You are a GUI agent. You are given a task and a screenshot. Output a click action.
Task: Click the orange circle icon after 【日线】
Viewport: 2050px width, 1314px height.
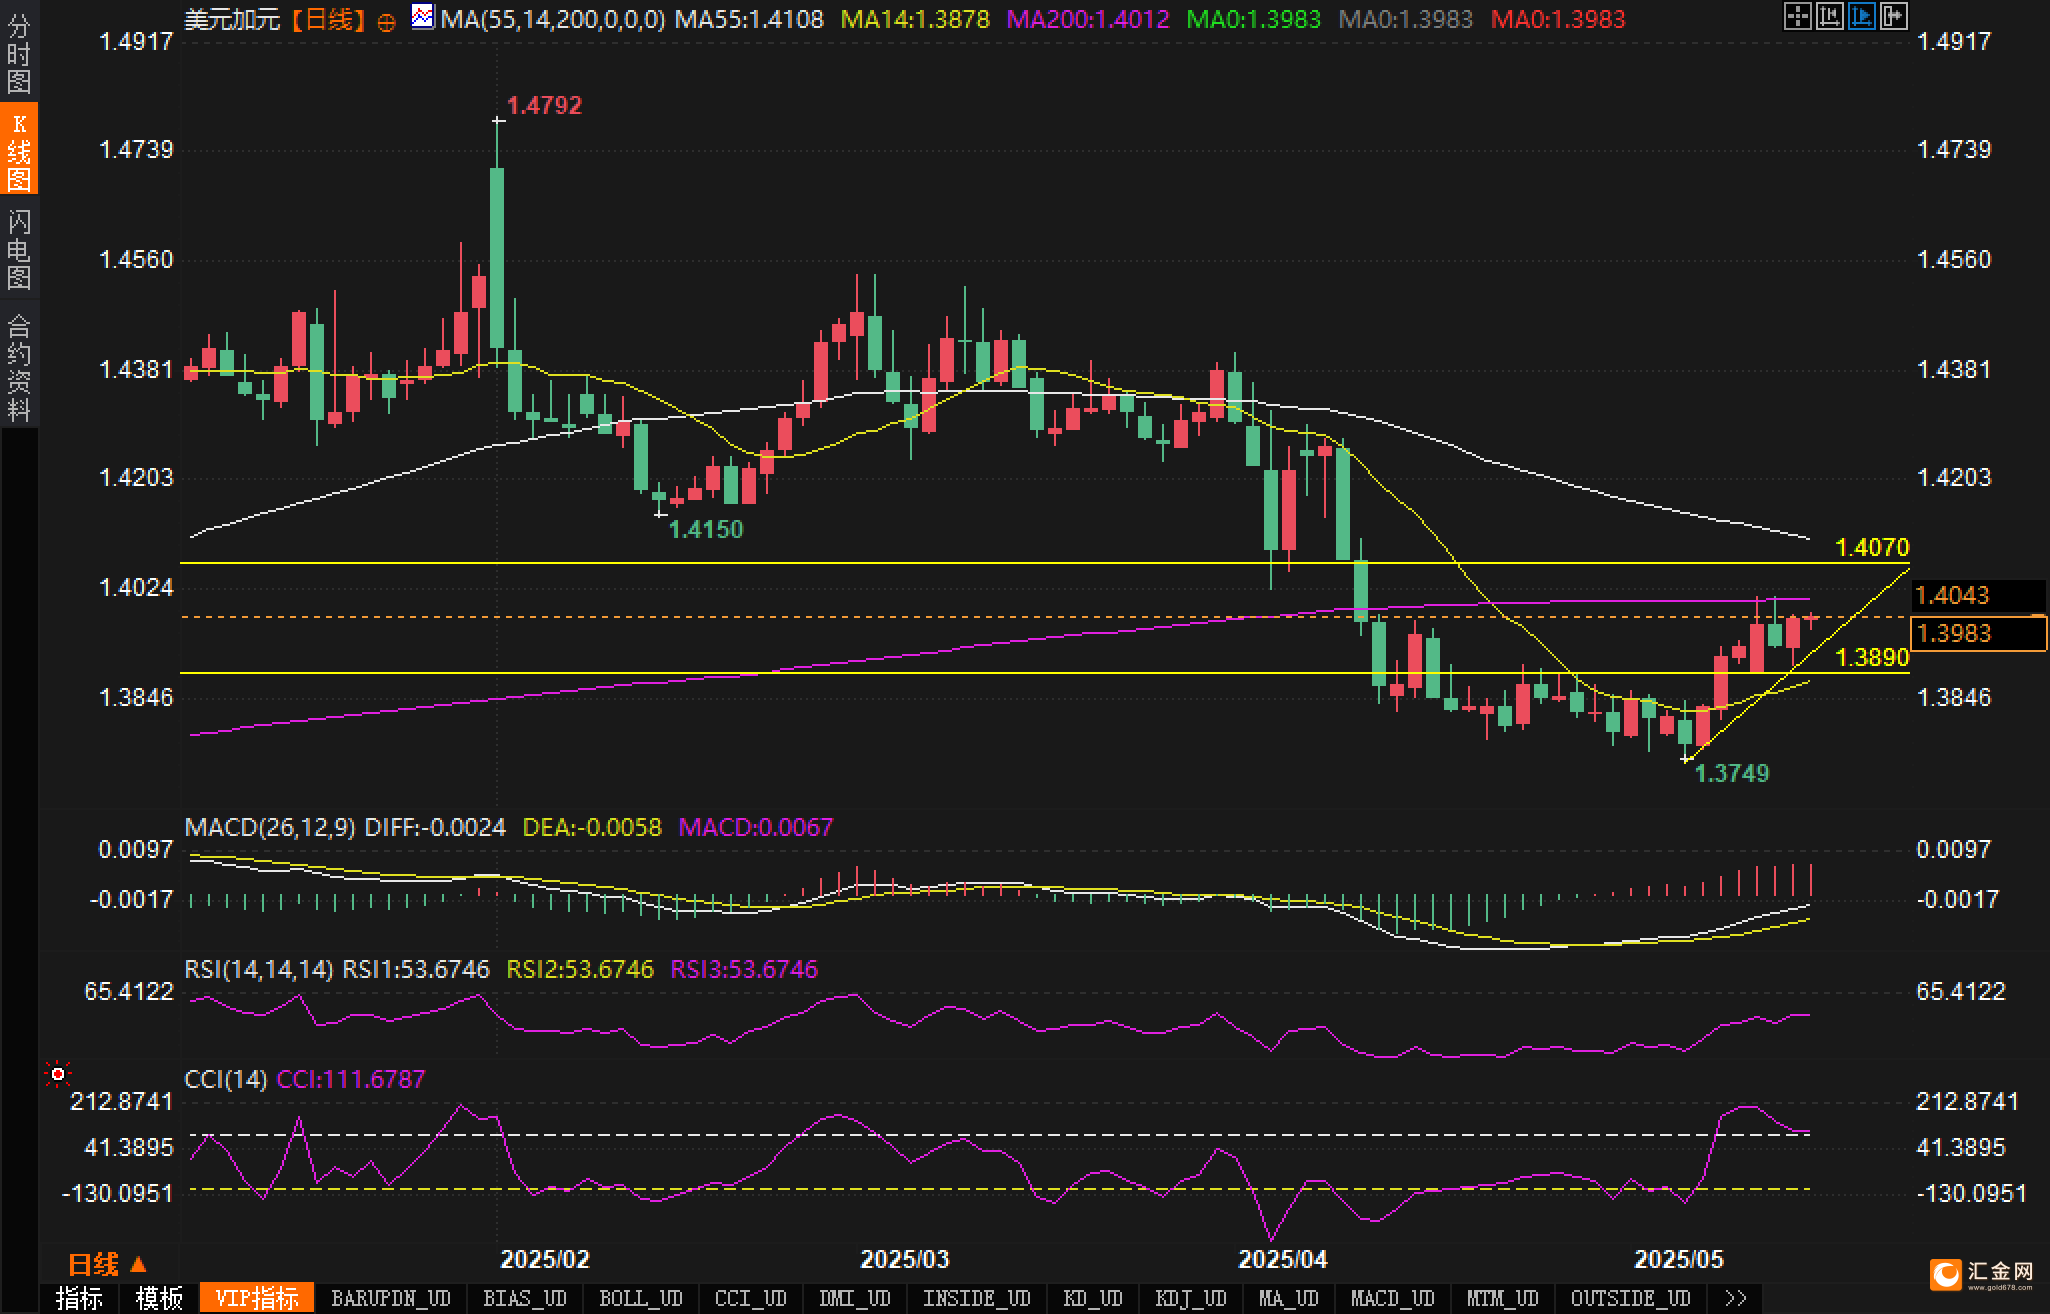point(386,21)
